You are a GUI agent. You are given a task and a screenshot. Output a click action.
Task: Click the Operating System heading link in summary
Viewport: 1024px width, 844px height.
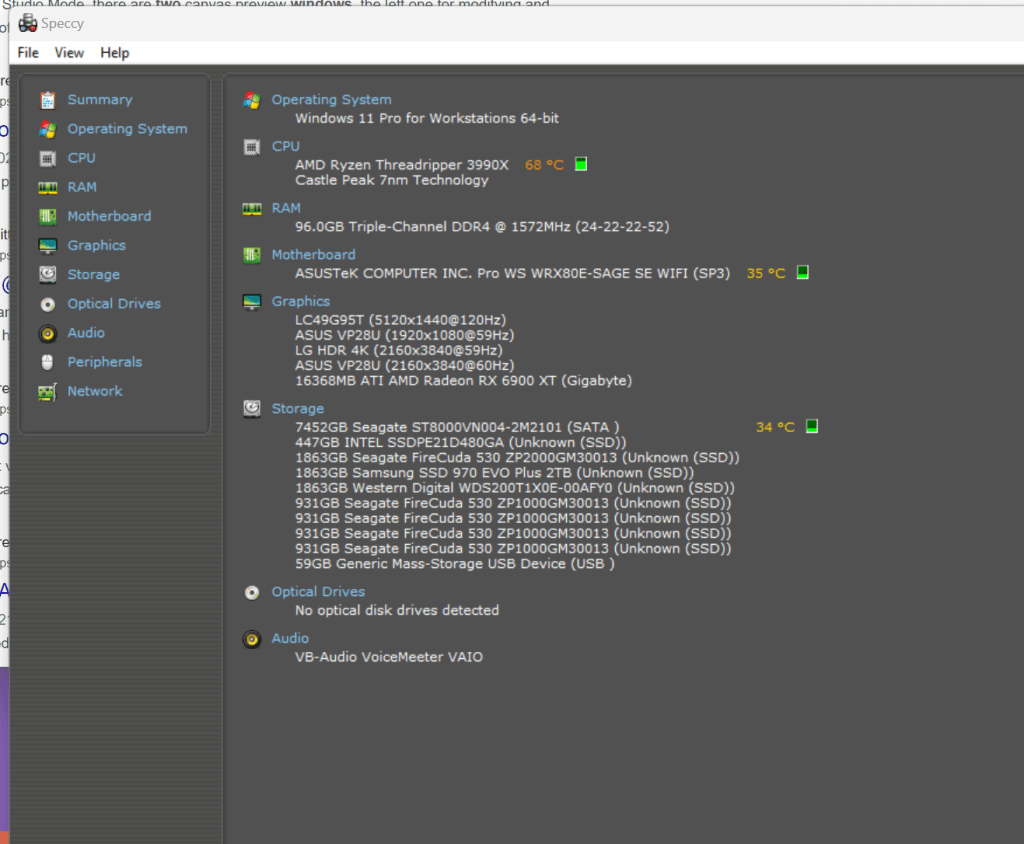click(332, 100)
